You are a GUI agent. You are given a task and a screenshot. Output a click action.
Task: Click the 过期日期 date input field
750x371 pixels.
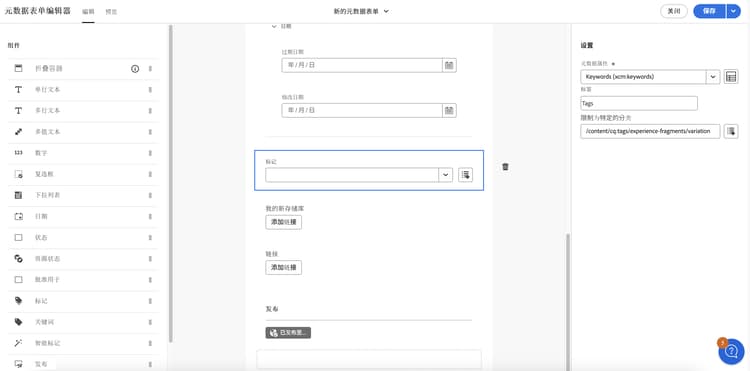coord(362,65)
